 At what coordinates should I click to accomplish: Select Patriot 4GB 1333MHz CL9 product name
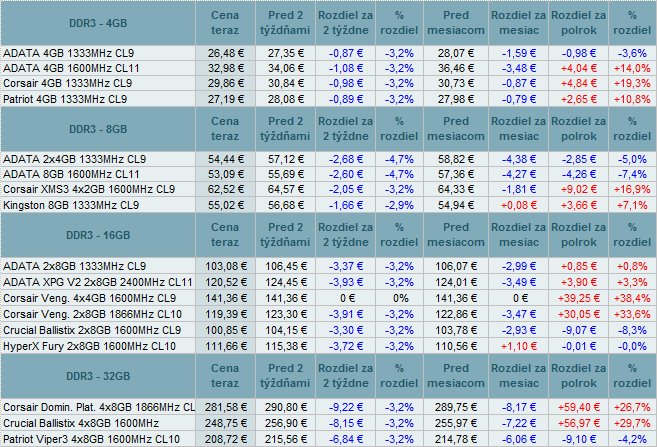[x=65, y=99]
